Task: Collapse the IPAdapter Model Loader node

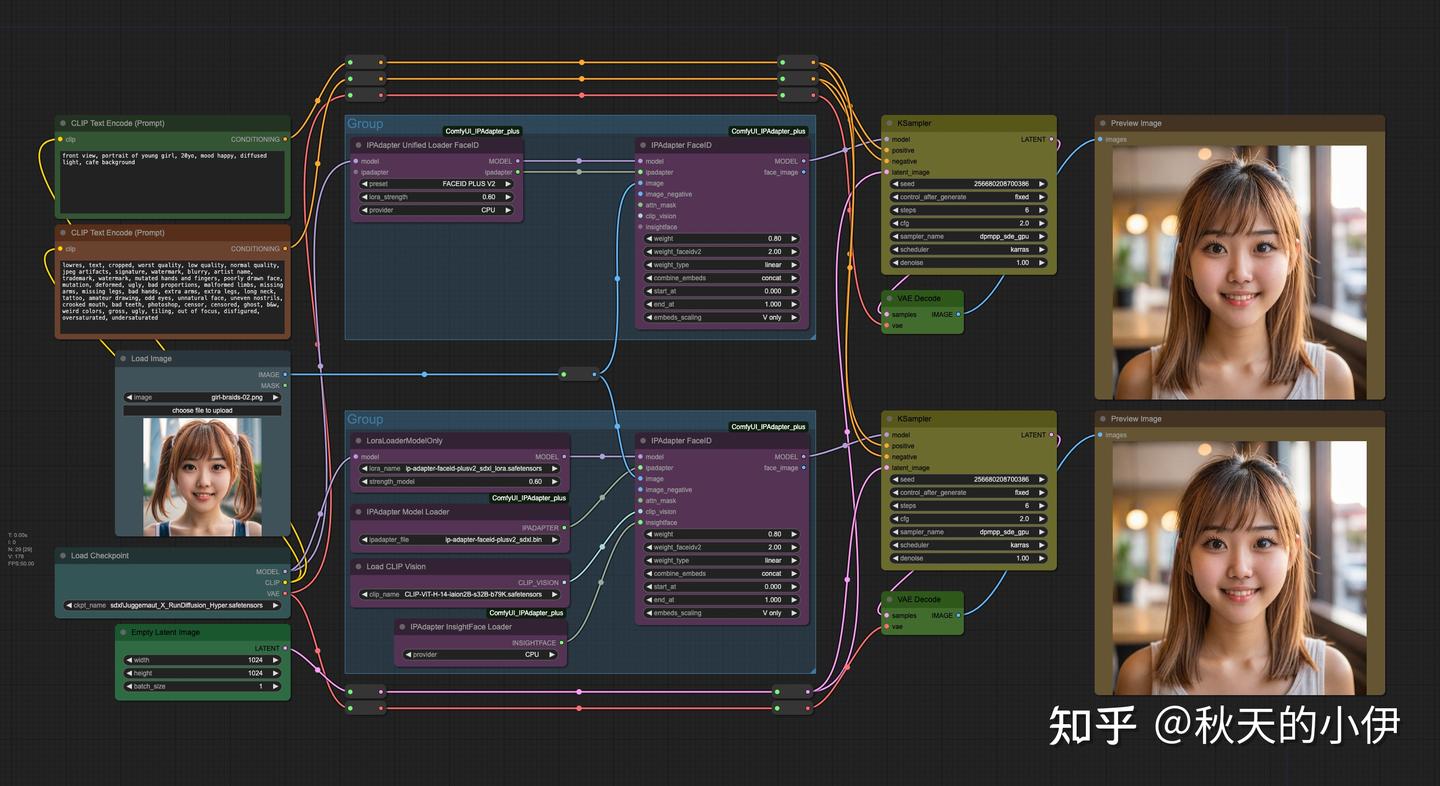Action: pyautogui.click(x=359, y=511)
